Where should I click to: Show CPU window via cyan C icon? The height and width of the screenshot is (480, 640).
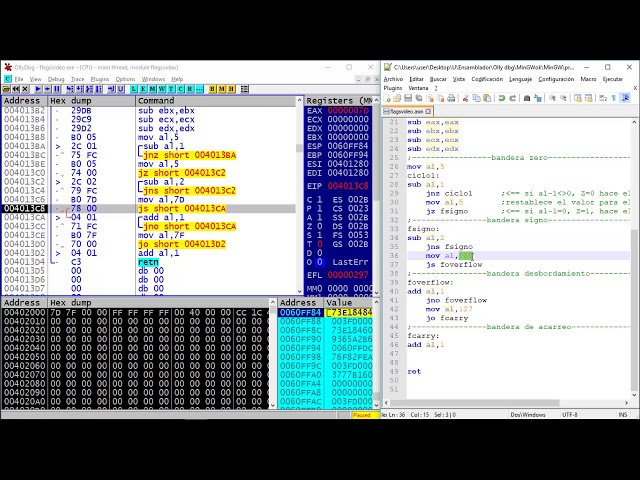pyautogui.click(x=180, y=89)
